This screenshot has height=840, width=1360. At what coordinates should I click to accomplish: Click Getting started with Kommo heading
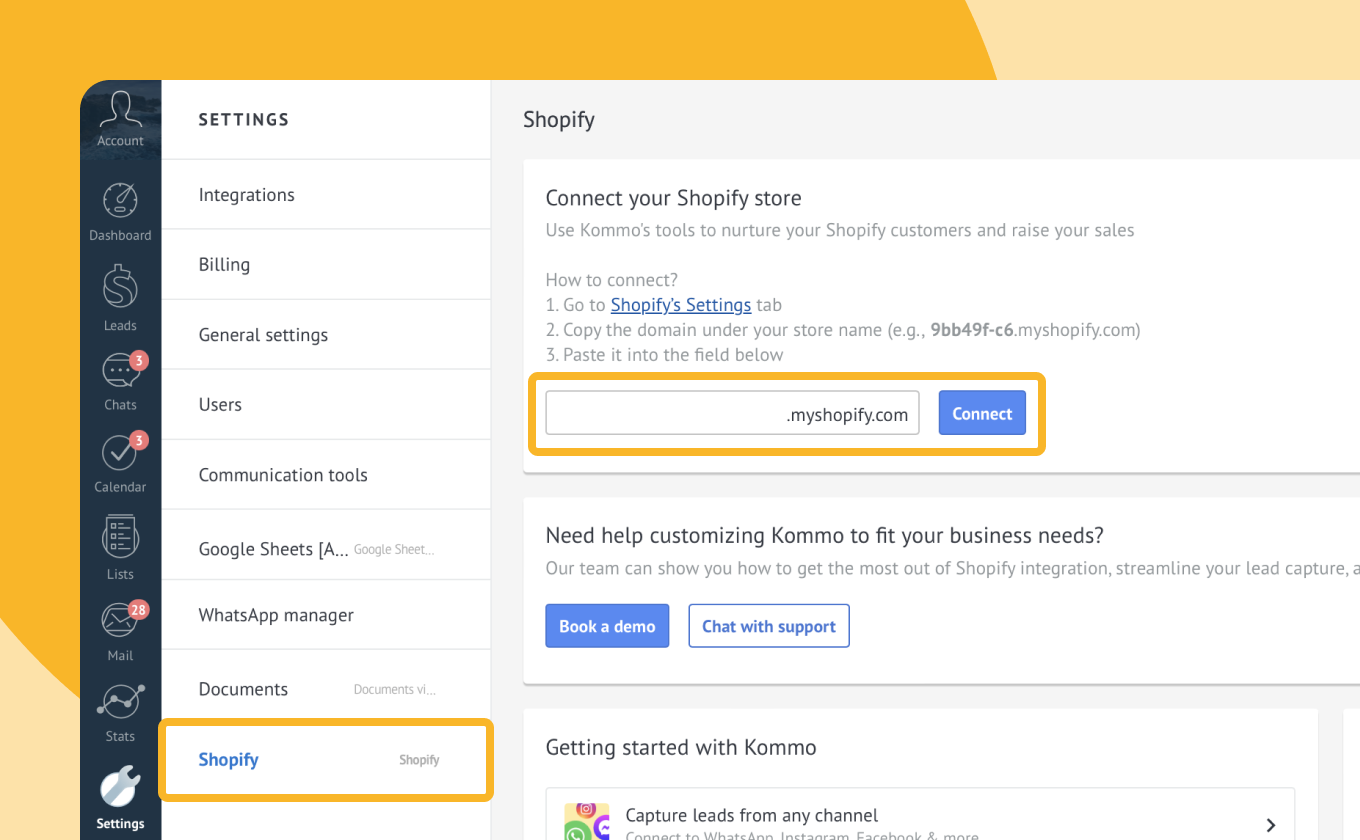681,747
